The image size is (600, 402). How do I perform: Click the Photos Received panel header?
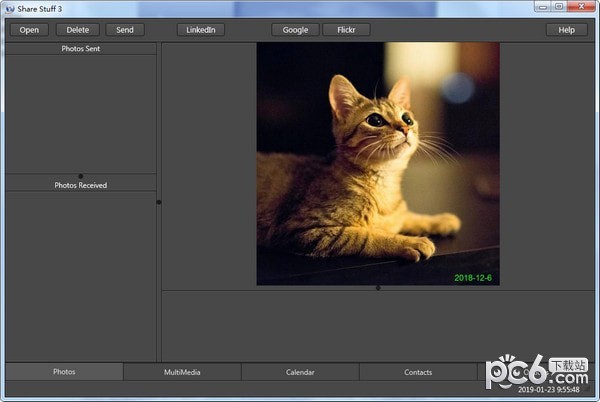80,185
